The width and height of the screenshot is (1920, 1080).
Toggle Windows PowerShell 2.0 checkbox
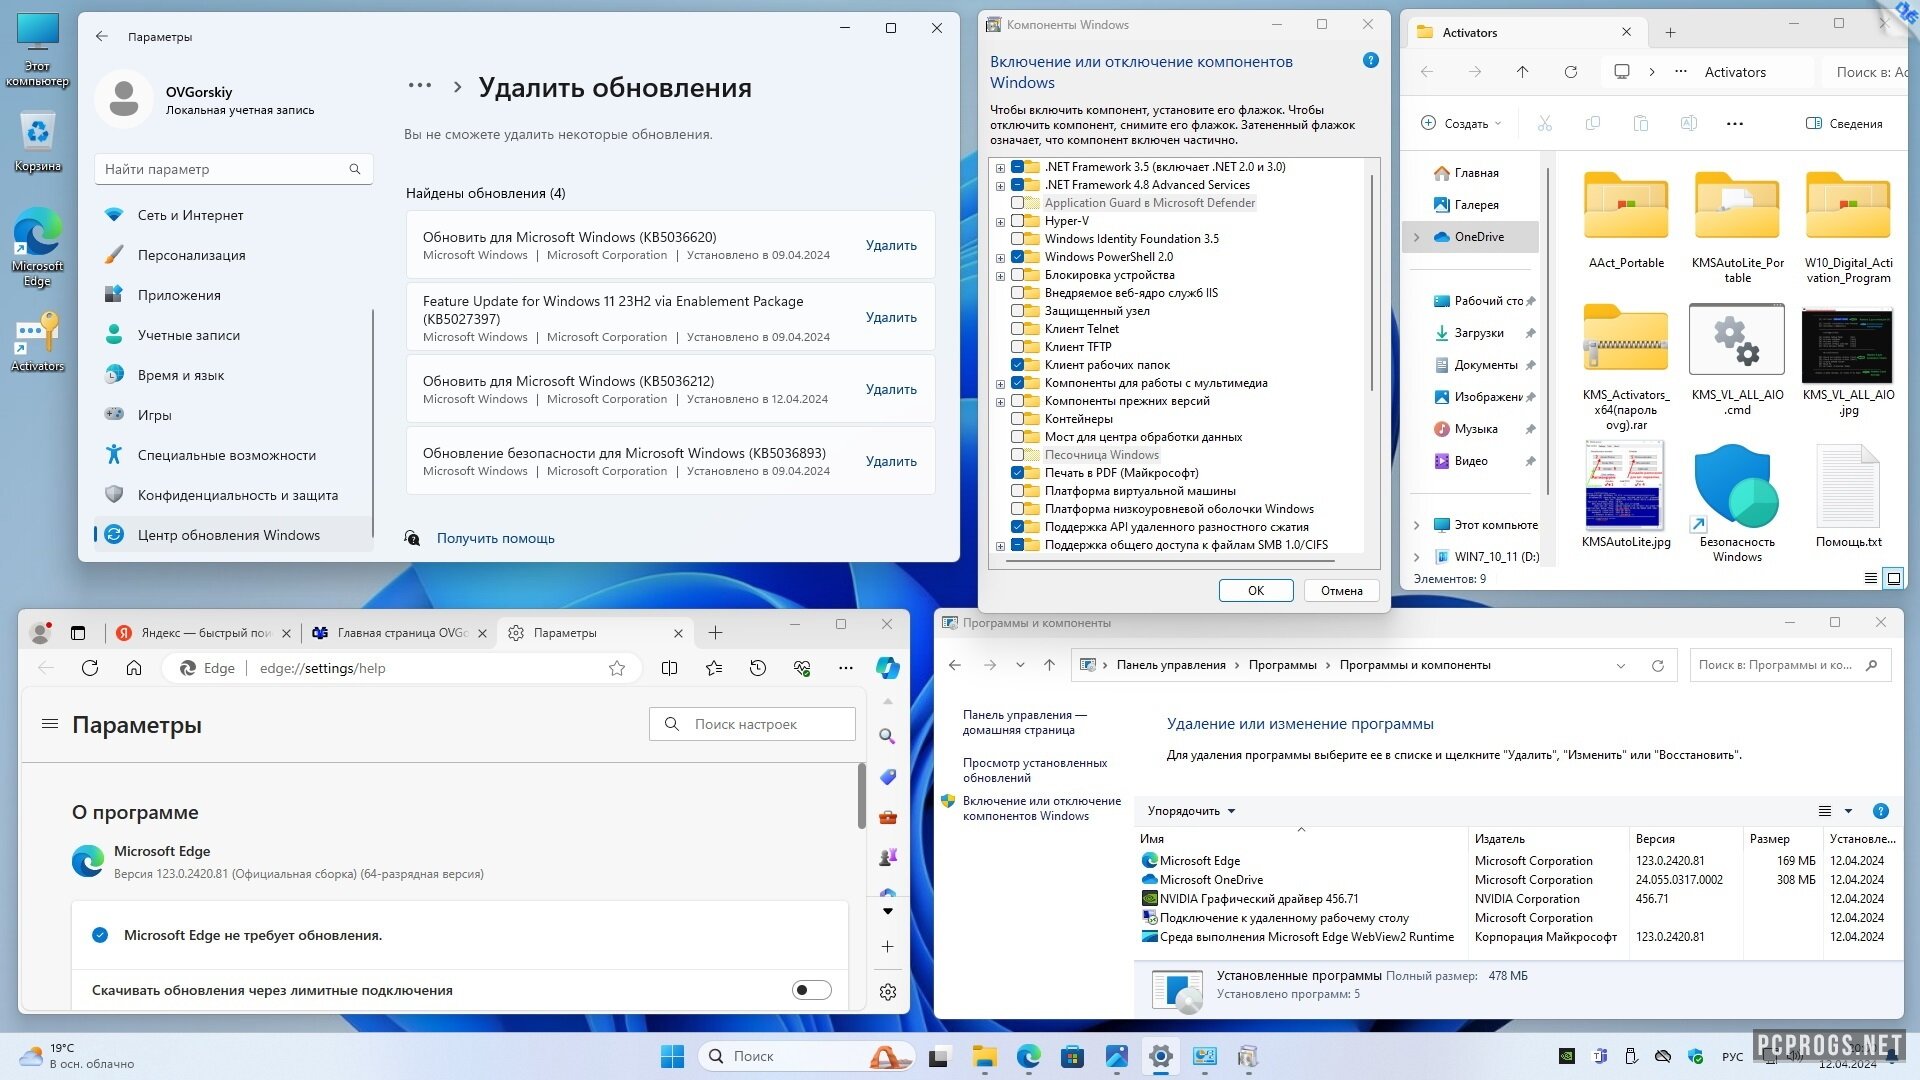(x=1018, y=257)
